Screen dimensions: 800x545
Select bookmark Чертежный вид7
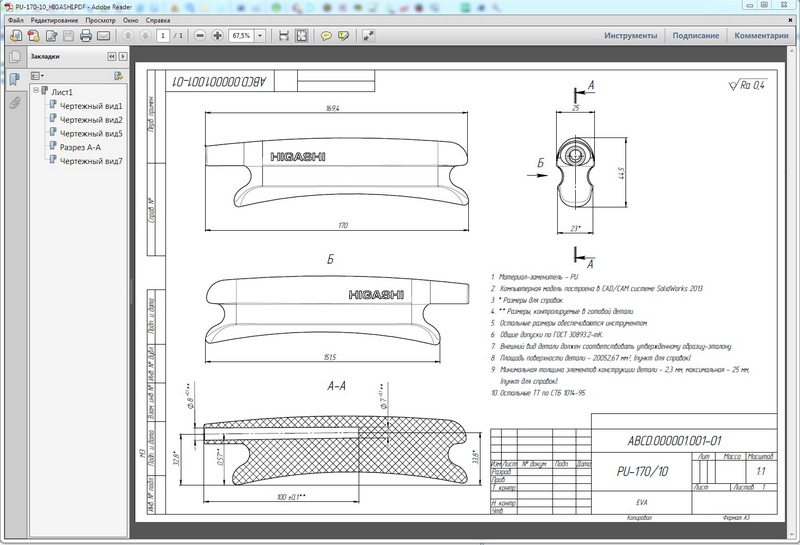click(91, 161)
